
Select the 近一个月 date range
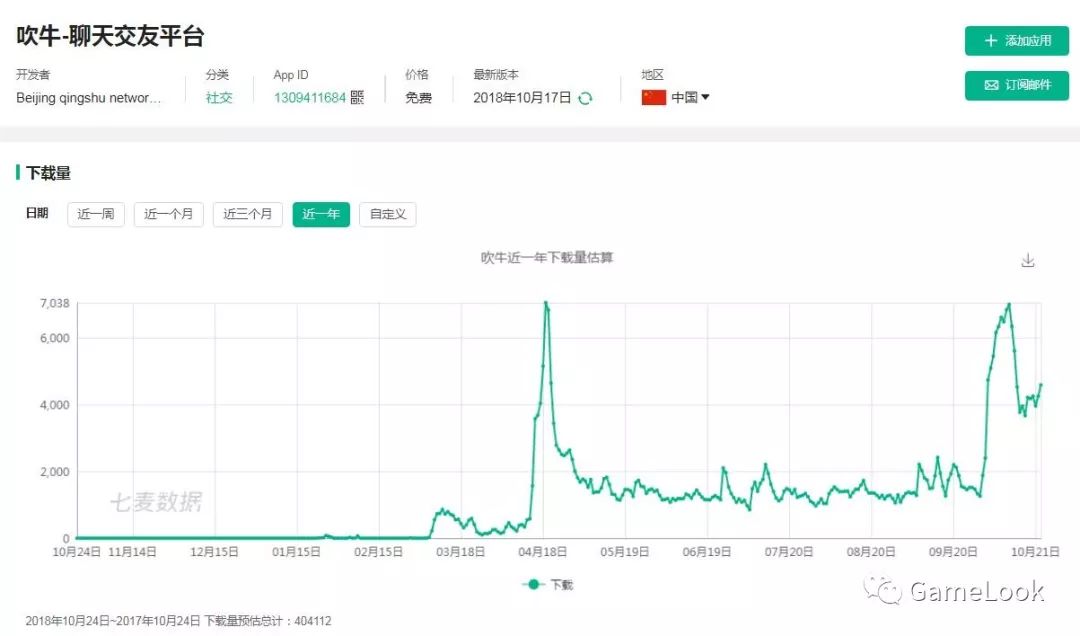[169, 214]
